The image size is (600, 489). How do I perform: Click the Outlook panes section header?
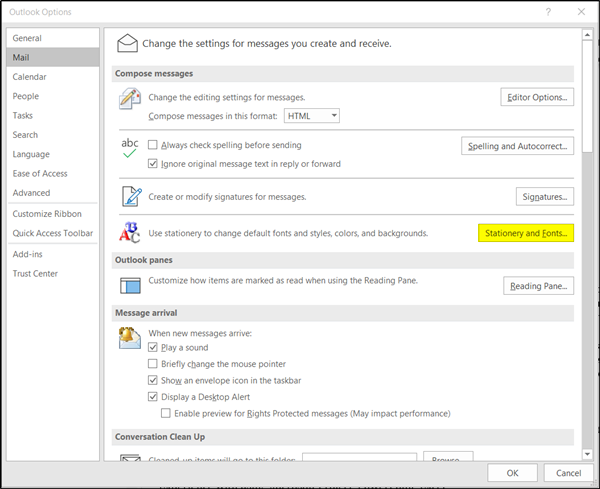pos(342,260)
